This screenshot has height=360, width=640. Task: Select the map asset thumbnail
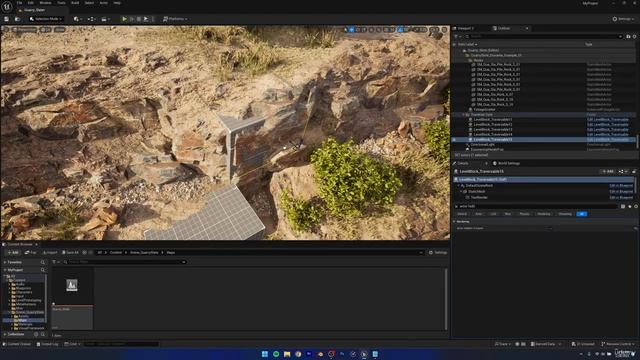click(x=72, y=298)
